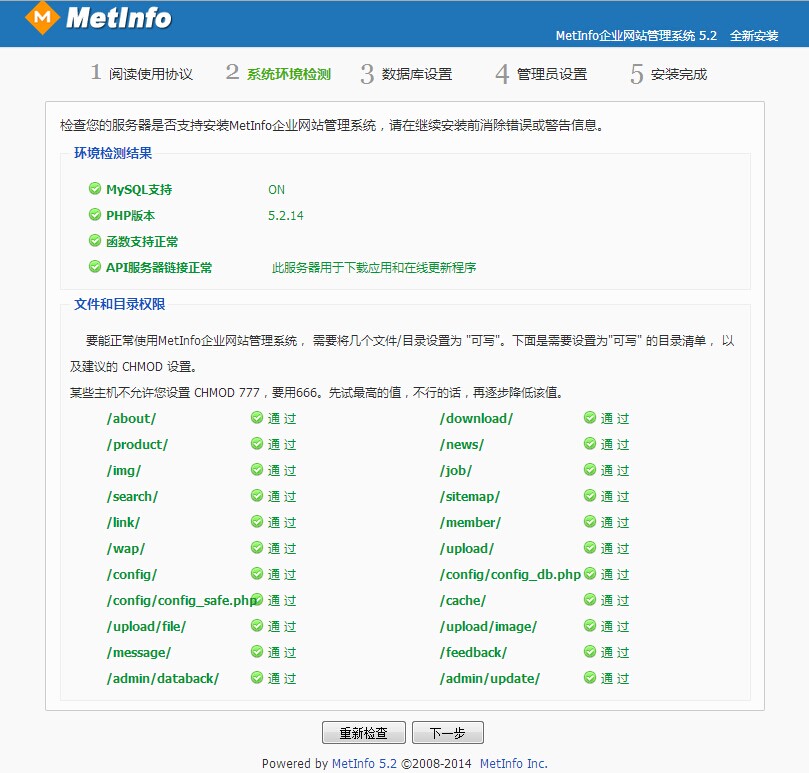Click the /cache/ path label
Screen dimensions: 809x773
463,601
